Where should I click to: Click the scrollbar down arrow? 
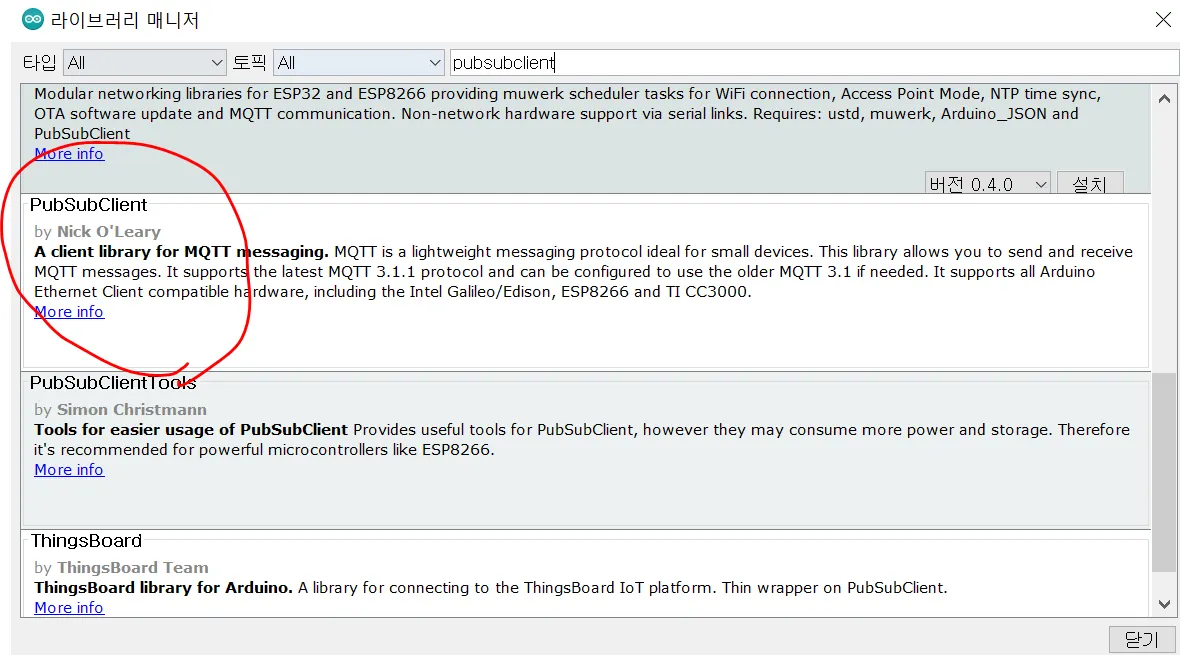(1164, 604)
